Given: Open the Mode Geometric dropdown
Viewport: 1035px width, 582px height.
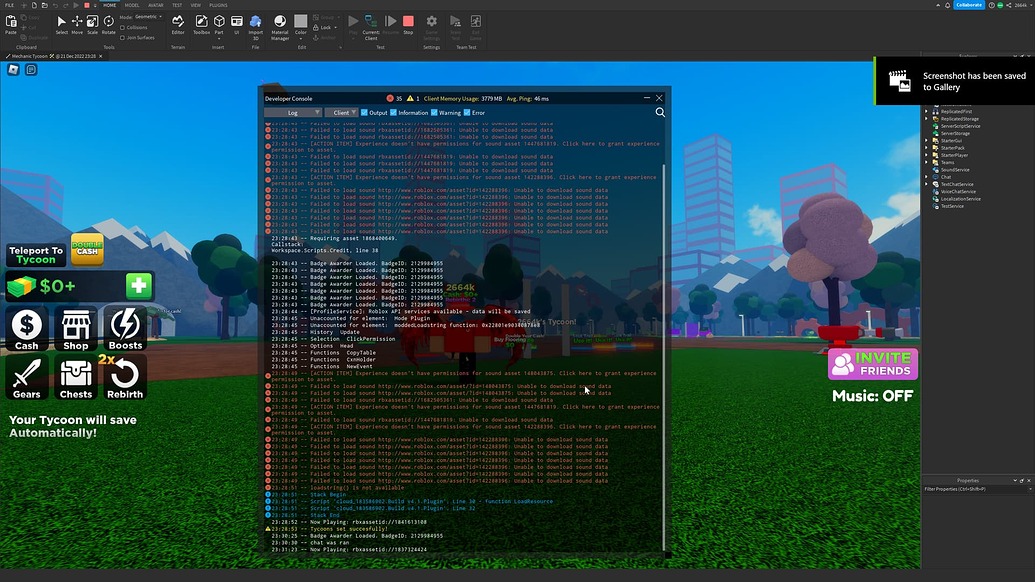Looking at the screenshot, I should click(x=148, y=17).
